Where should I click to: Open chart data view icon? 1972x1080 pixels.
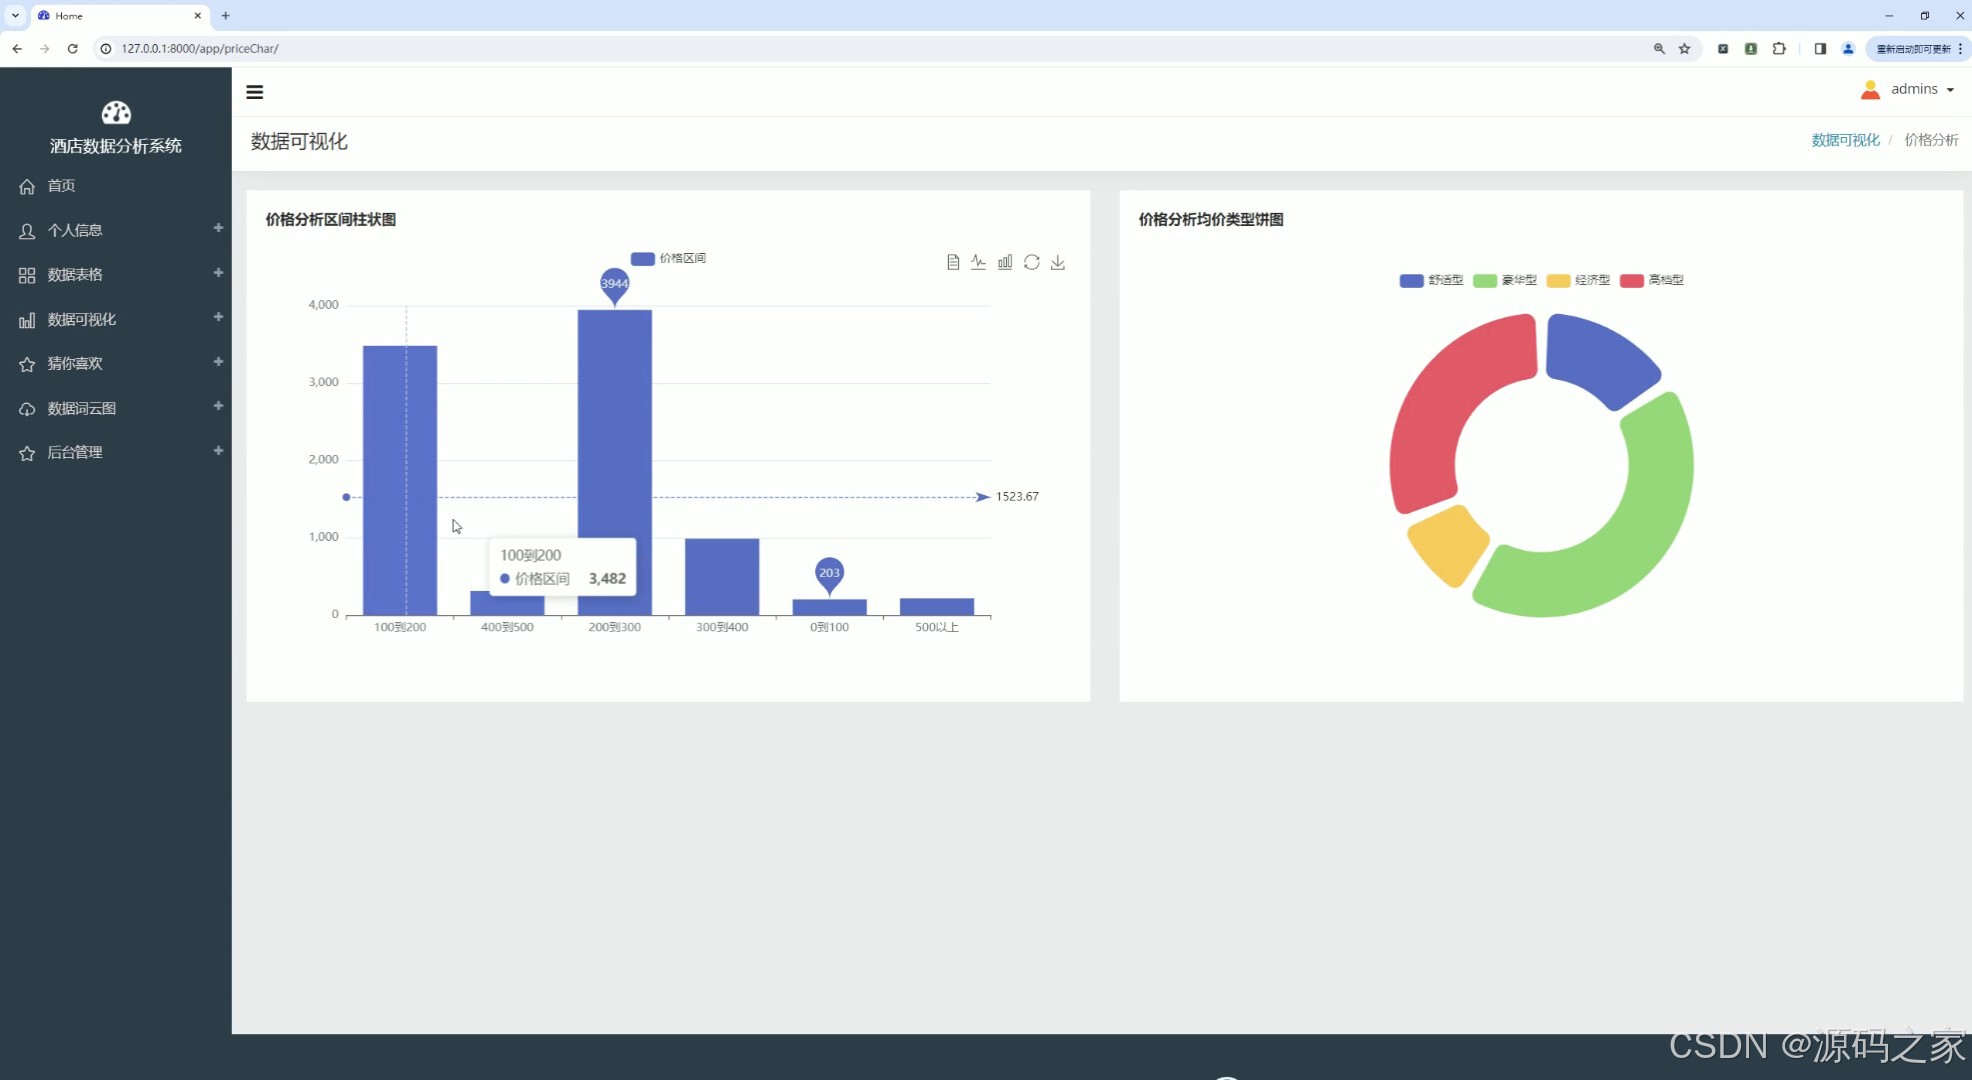(x=952, y=262)
